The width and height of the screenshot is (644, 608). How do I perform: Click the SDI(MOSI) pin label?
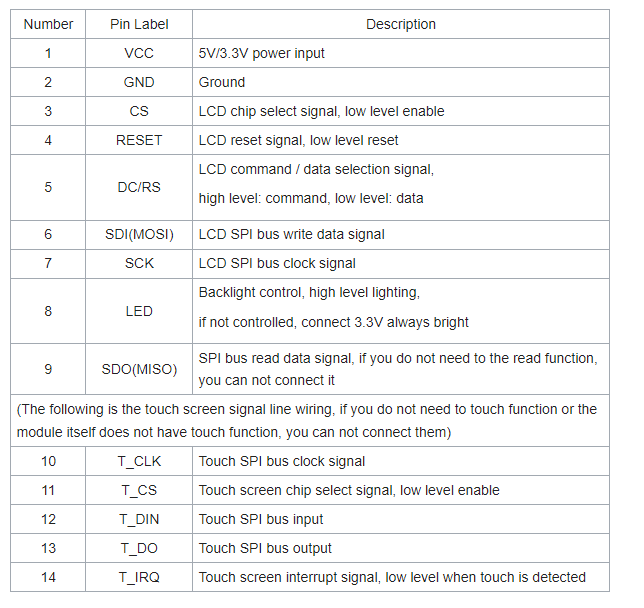(139, 234)
